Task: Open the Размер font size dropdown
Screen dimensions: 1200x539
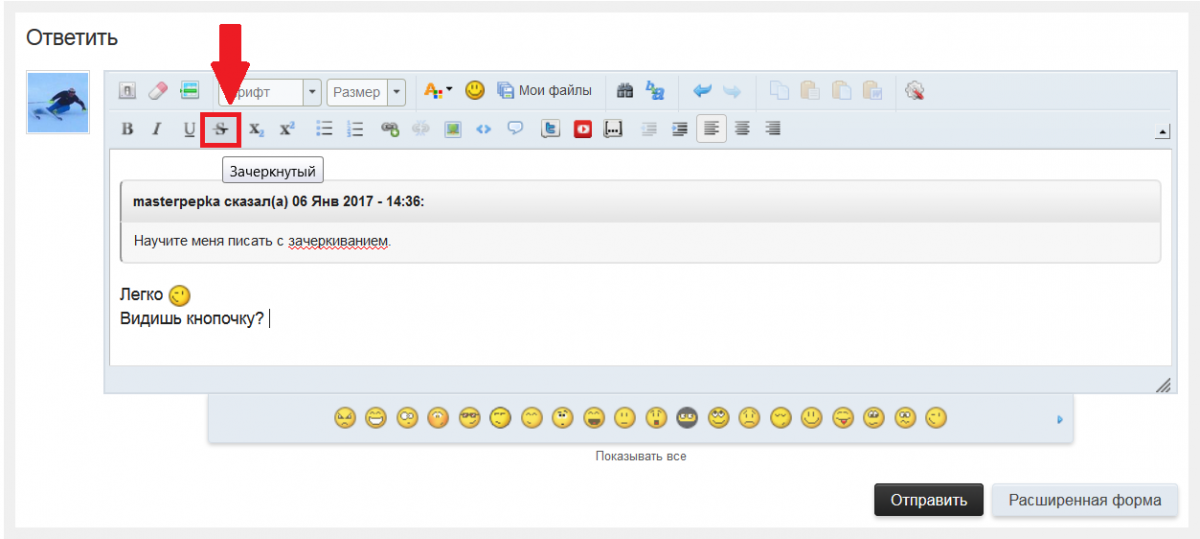Action: pyautogui.click(x=397, y=92)
